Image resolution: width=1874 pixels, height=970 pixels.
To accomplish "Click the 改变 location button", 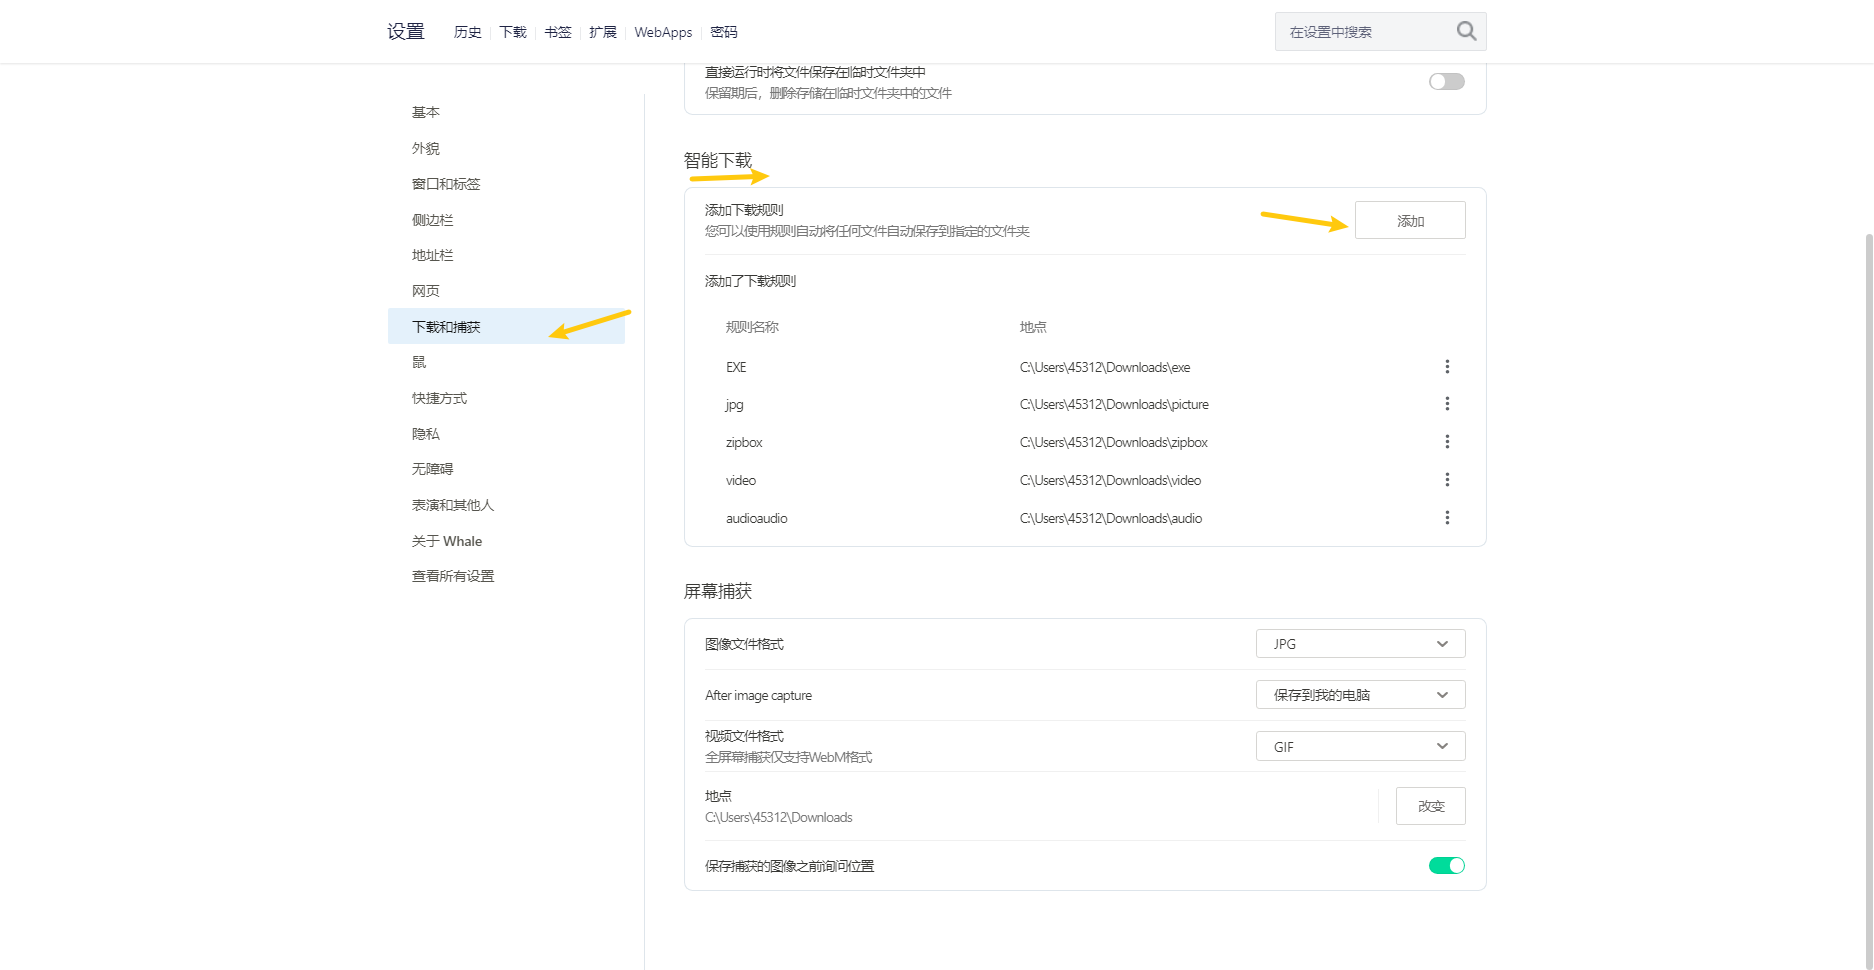I will tap(1430, 806).
